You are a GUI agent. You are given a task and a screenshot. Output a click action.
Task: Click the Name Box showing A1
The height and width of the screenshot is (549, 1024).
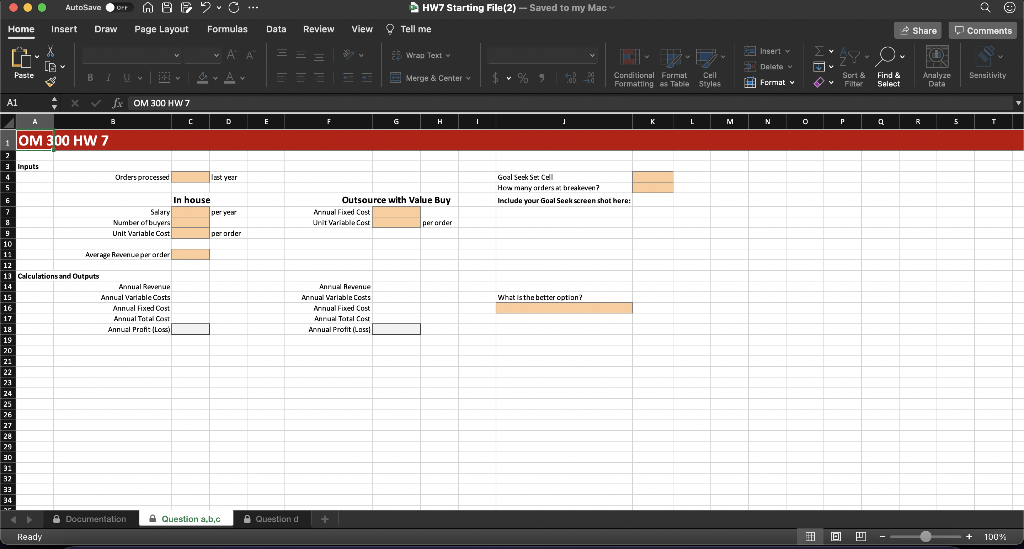[26, 103]
